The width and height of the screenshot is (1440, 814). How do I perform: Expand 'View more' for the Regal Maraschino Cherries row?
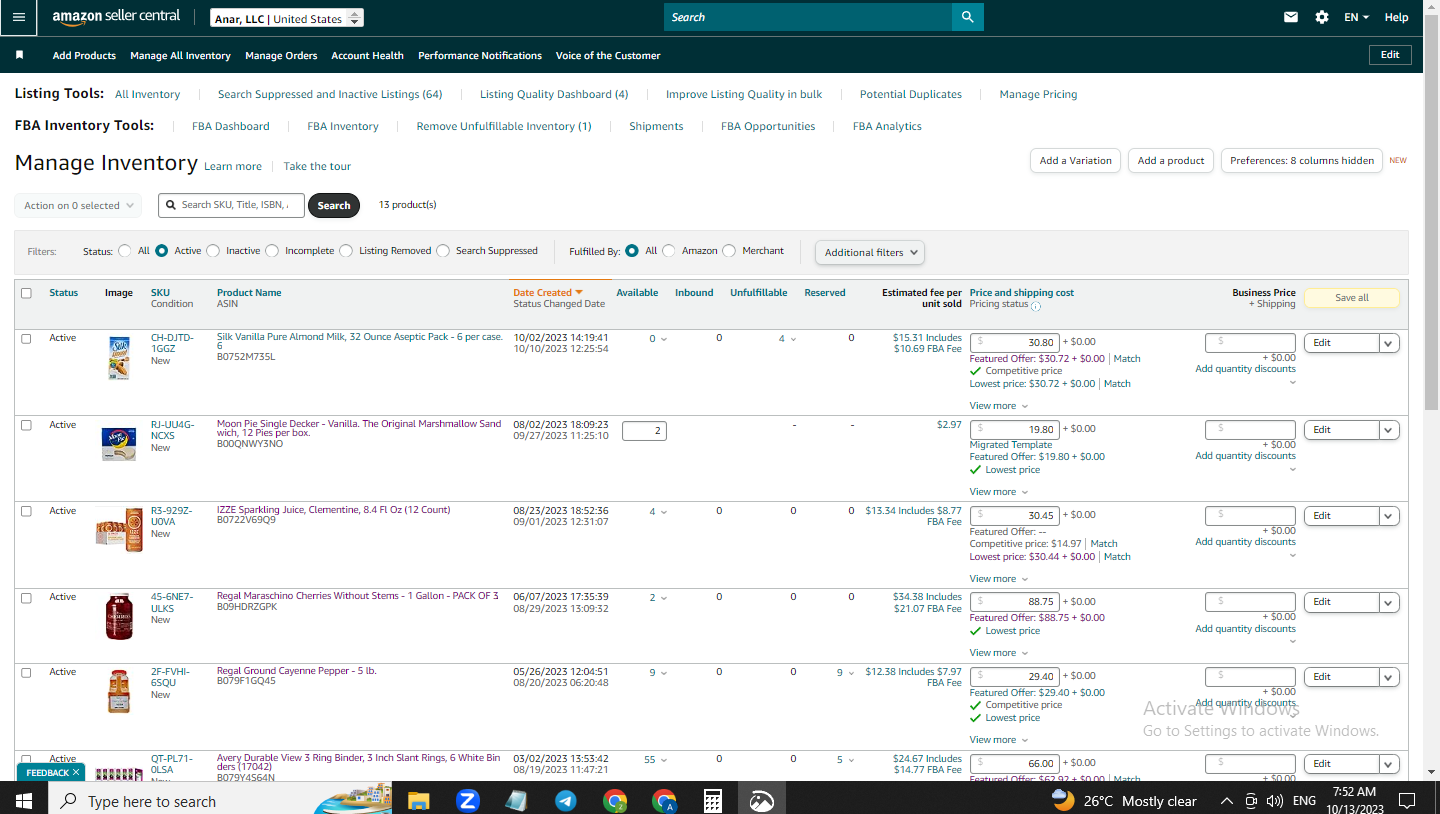pos(999,653)
